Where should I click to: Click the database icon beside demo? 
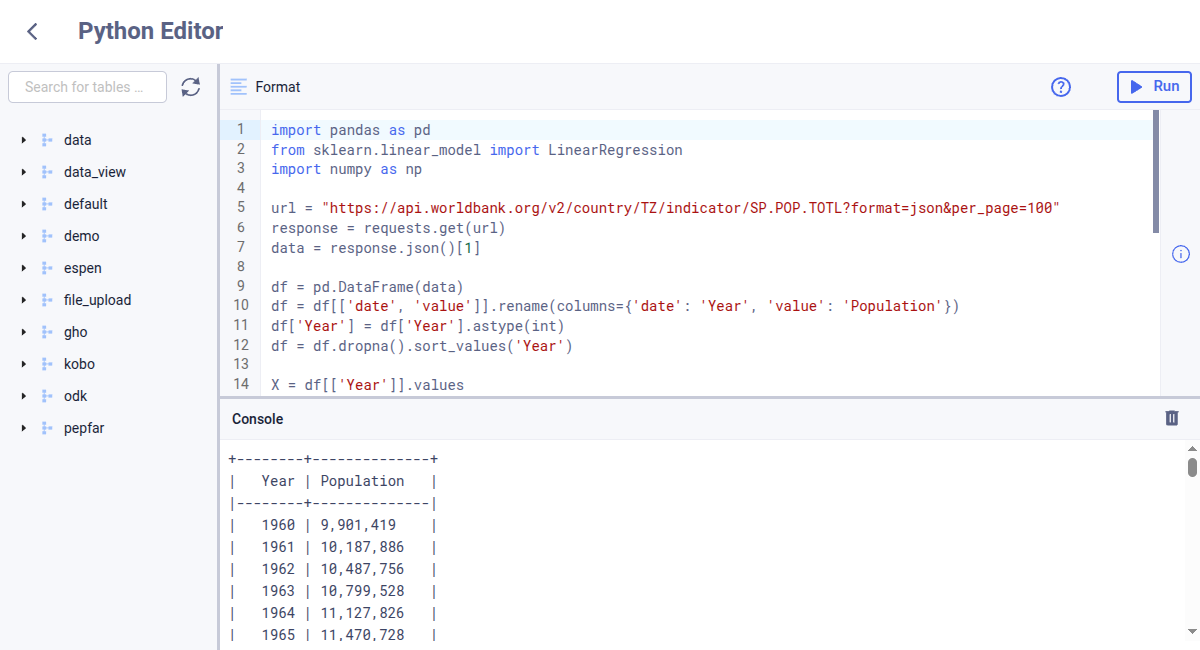[45, 235]
